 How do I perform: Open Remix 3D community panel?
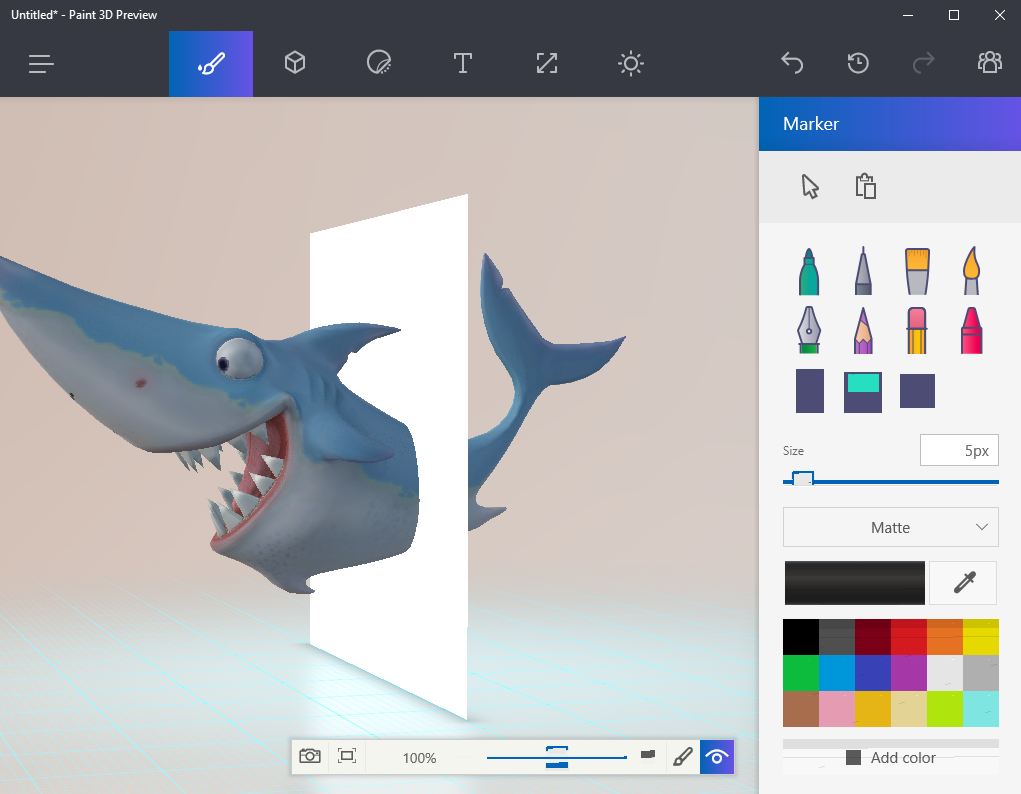(x=989, y=63)
